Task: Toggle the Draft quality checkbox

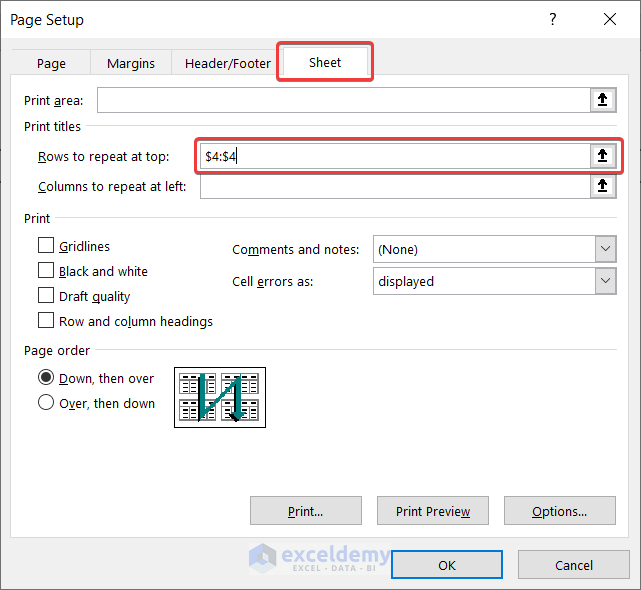Action: pos(46,295)
